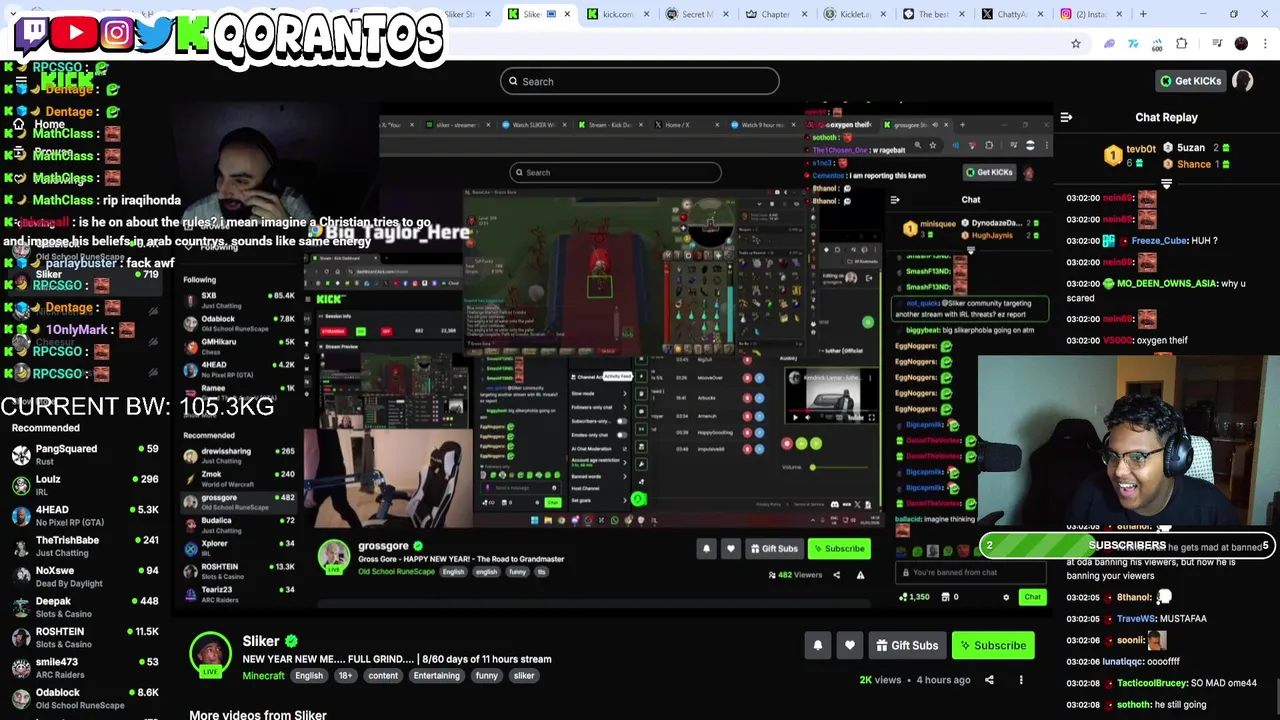This screenshot has height=720, width=1280.
Task: Open the browser three-dot menu
Action: click(1265, 44)
